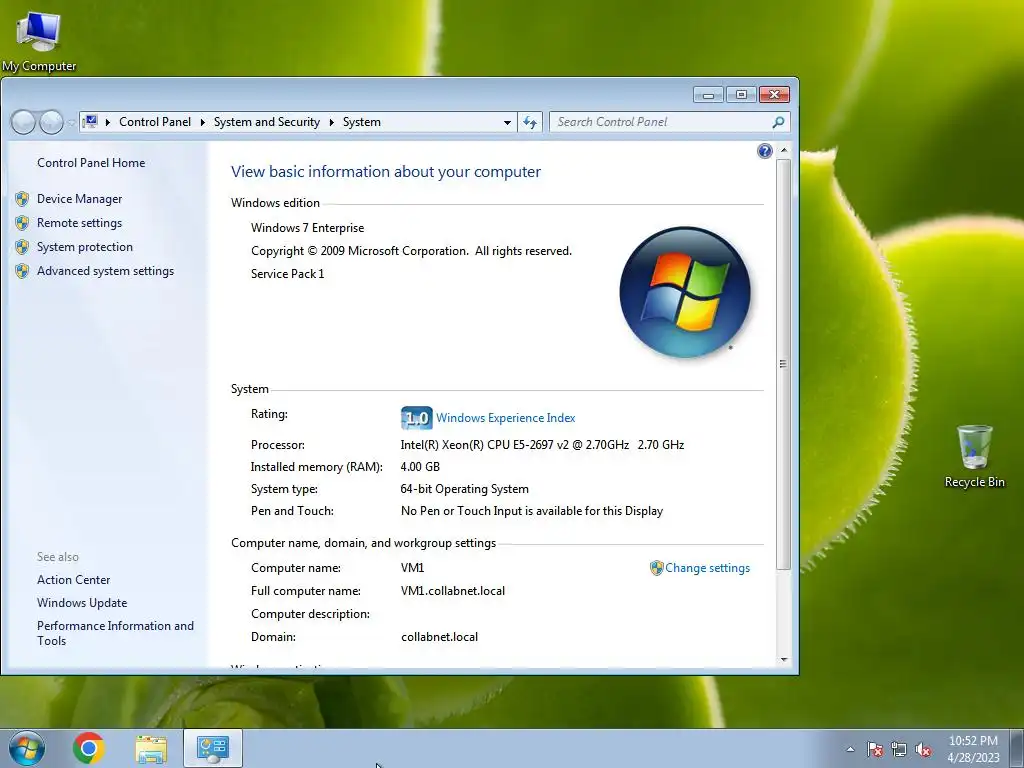Image resolution: width=1024 pixels, height=768 pixels.
Task: Open recent pages dropdown beside navigation arrows
Action: click(70, 123)
